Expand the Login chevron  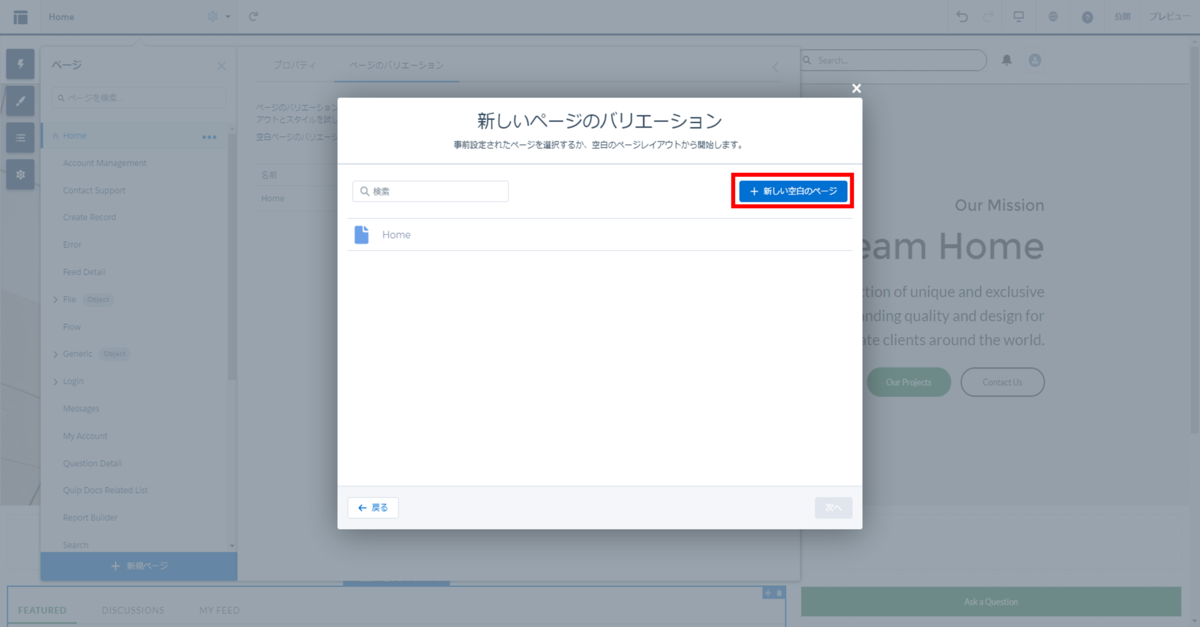[x=56, y=381]
